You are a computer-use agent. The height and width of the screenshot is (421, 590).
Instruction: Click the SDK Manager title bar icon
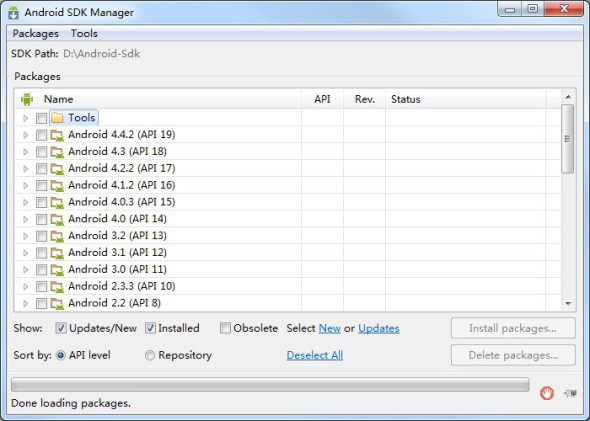point(14,12)
